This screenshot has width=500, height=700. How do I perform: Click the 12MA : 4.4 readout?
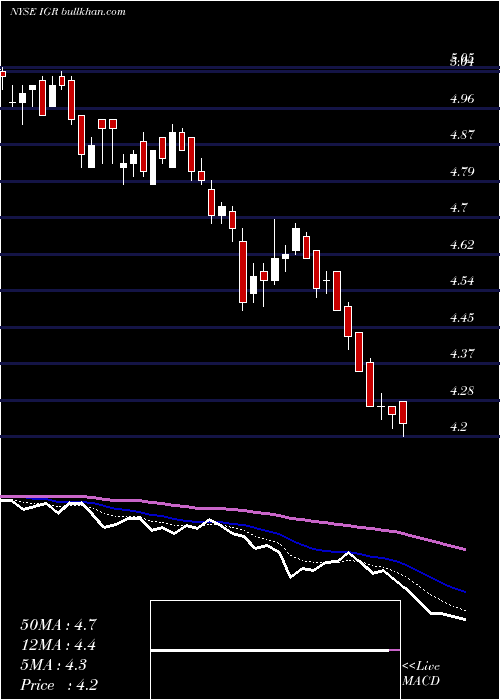58,645
